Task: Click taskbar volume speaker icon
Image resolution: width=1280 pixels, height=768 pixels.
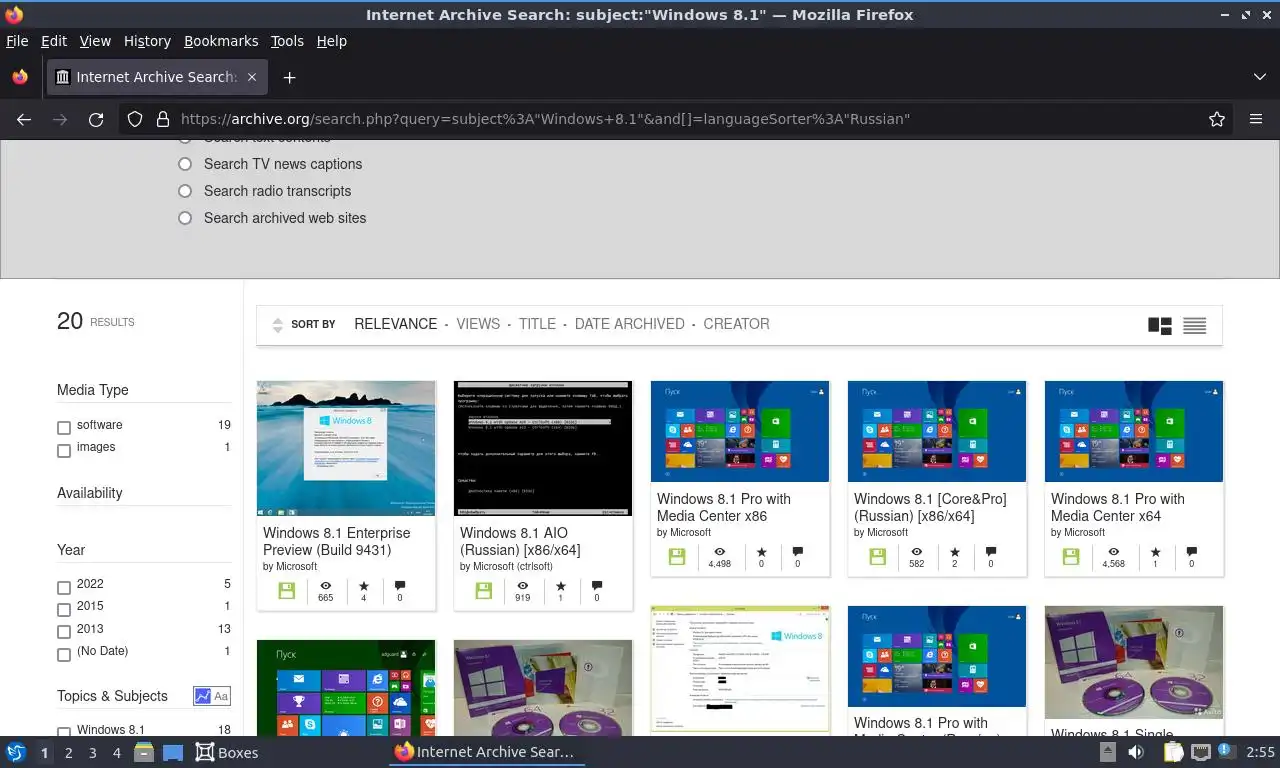Action: point(1136,752)
